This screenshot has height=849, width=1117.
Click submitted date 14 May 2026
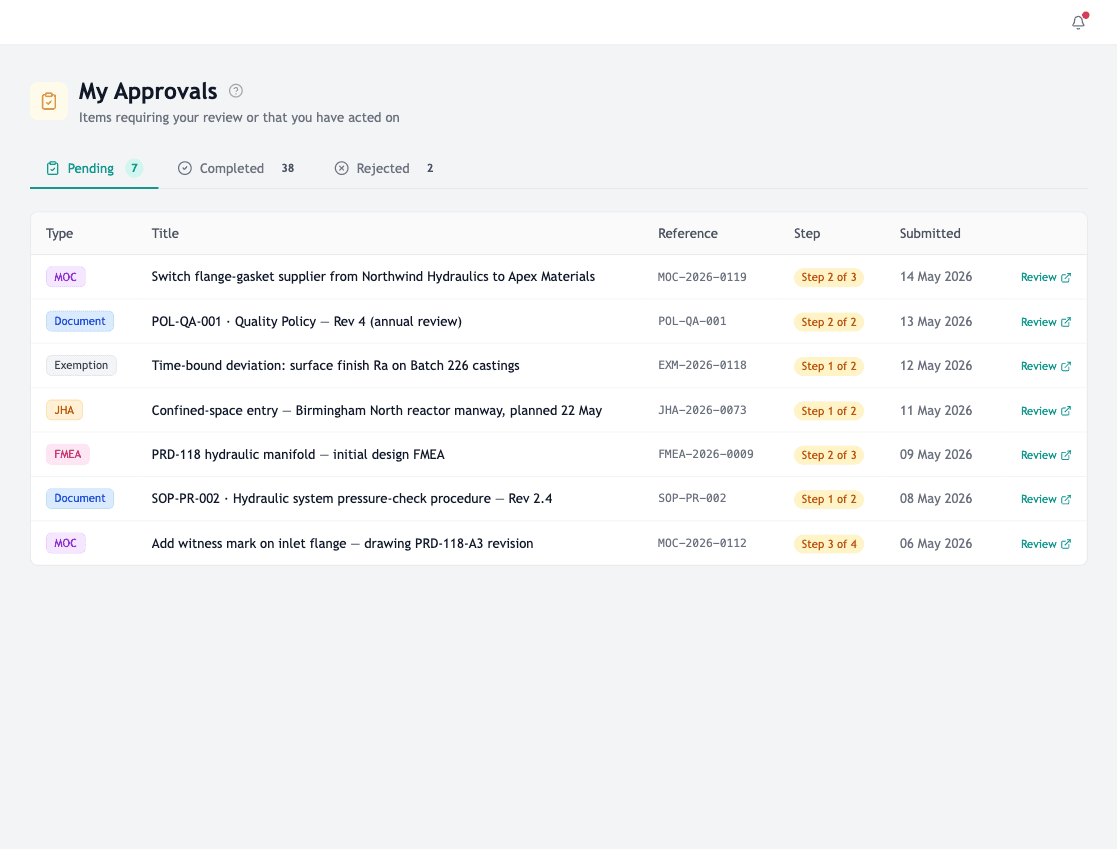click(935, 276)
